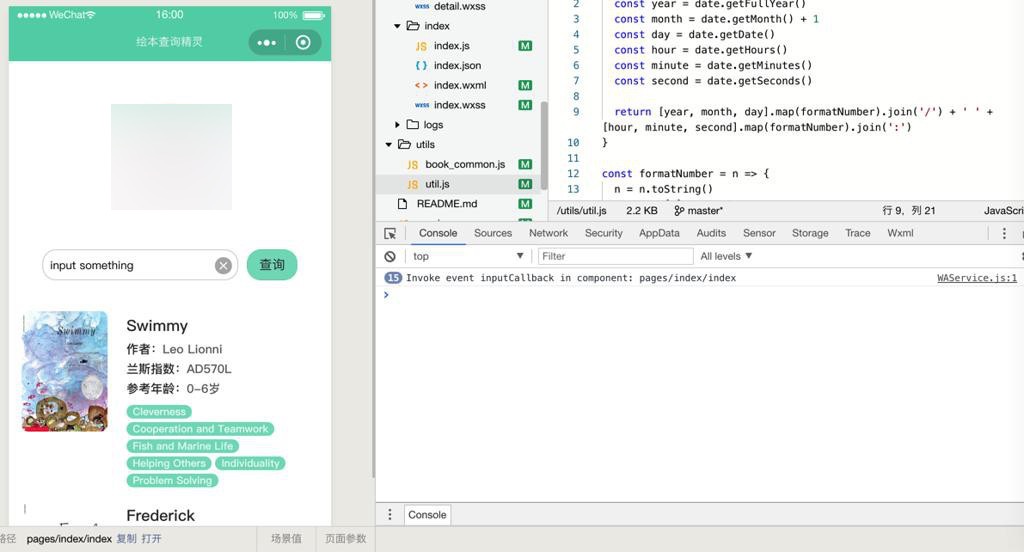Select the Fish and Marine Life tag
The image size is (1024, 552).
click(x=182, y=446)
